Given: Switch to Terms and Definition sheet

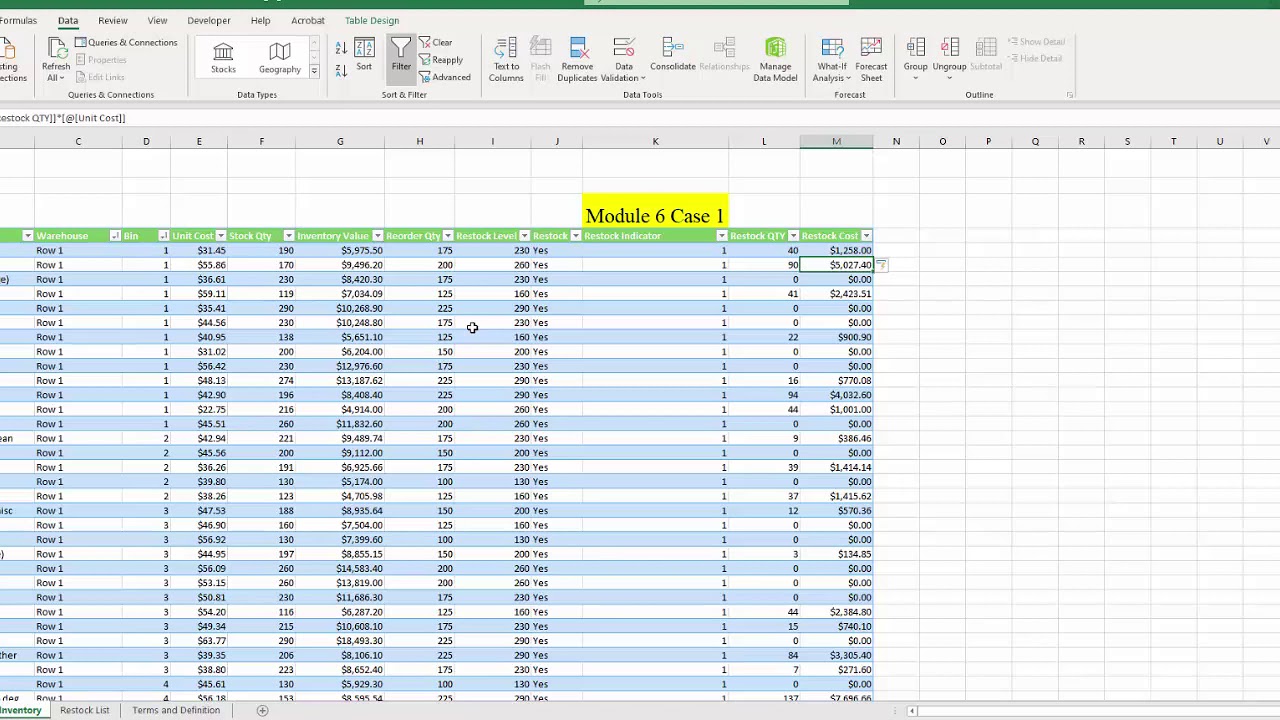Looking at the screenshot, I should pyautogui.click(x=176, y=710).
